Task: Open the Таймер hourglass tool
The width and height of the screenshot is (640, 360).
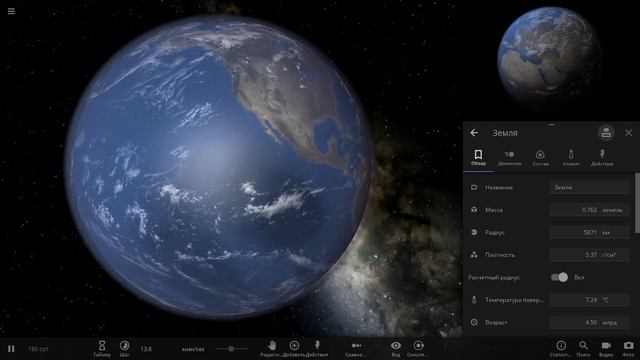Action: click(x=102, y=349)
